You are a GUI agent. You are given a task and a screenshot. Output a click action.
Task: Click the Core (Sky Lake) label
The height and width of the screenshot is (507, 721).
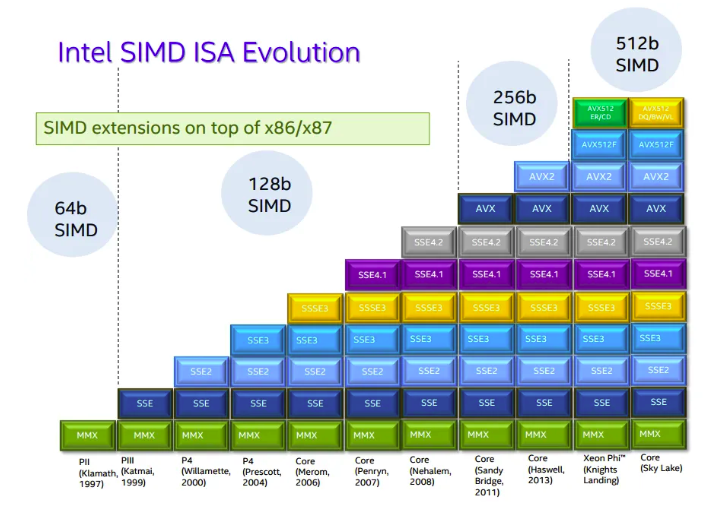pos(661,463)
